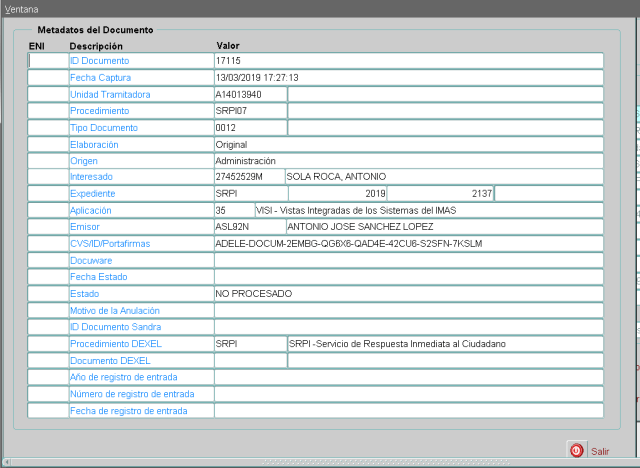Click the ID Documento value field
640x468 pixels.
click(408, 61)
